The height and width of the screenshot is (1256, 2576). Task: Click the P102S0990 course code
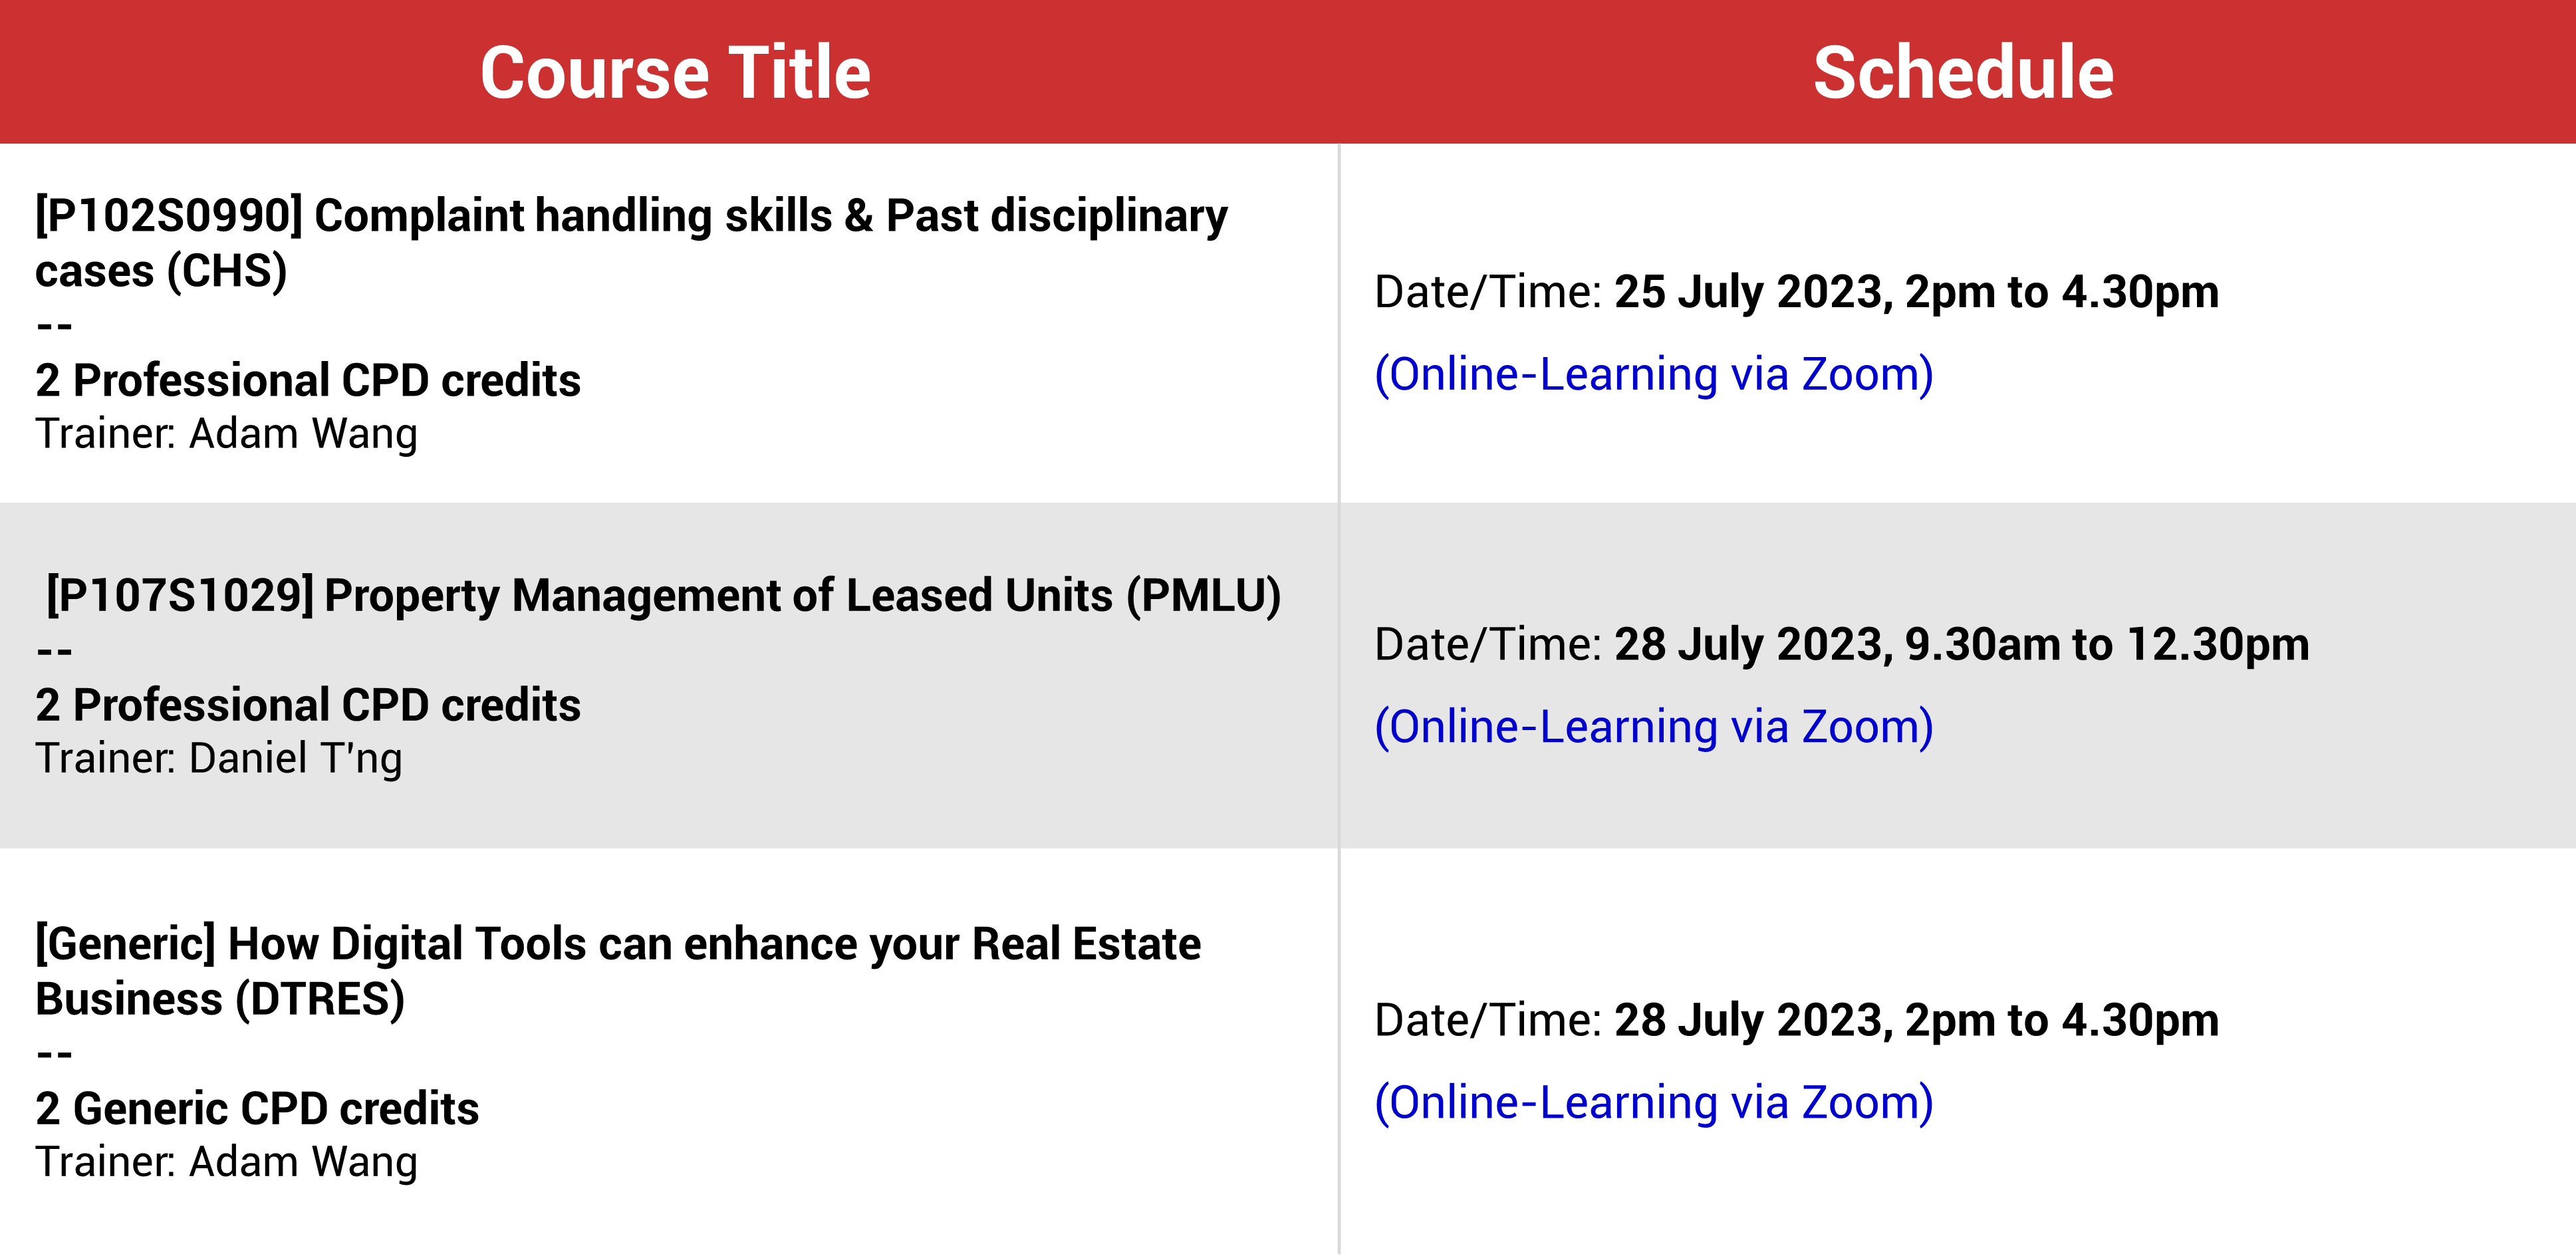(x=169, y=216)
